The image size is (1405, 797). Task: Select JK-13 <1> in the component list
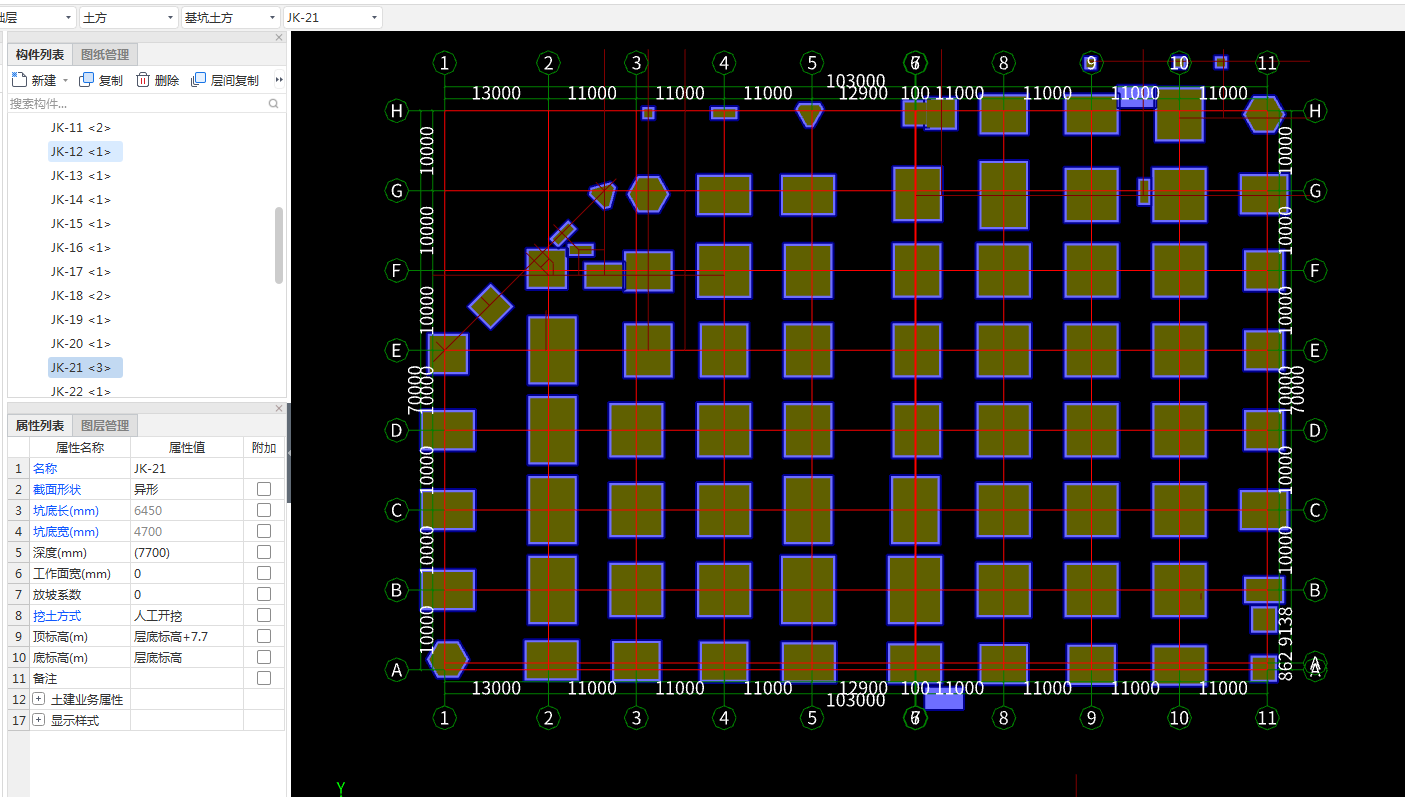pos(81,176)
